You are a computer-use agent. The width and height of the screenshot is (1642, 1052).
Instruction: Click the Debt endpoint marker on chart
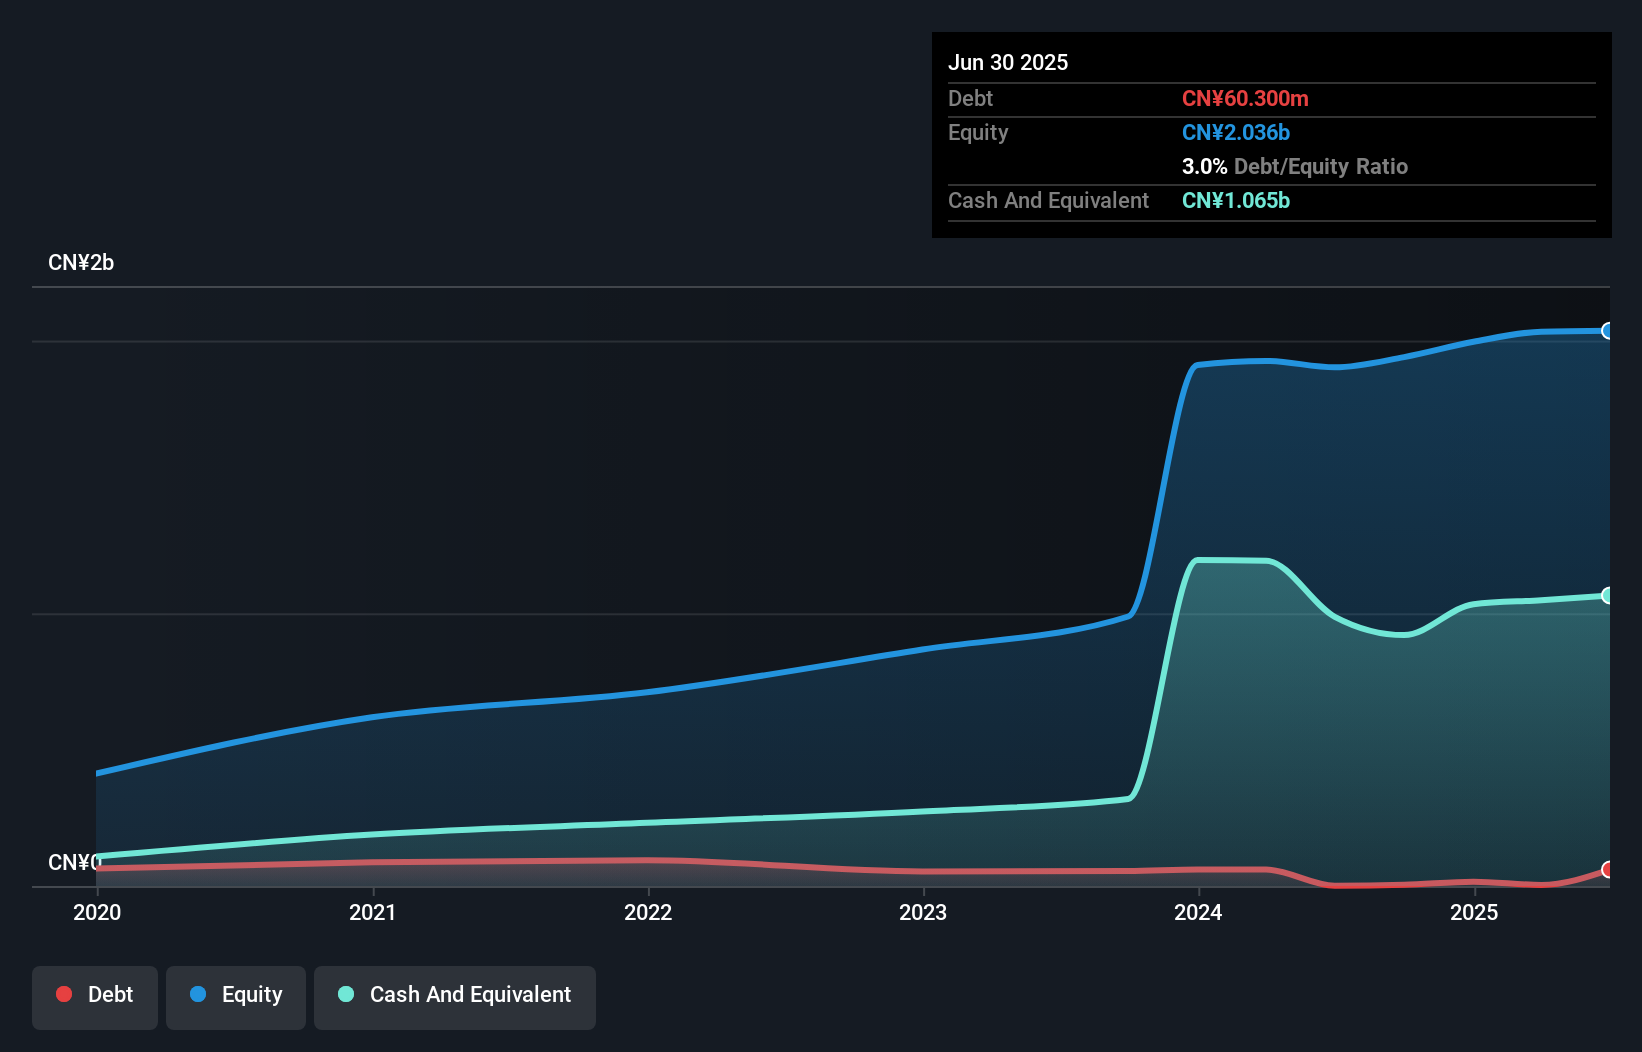[x=1608, y=870]
